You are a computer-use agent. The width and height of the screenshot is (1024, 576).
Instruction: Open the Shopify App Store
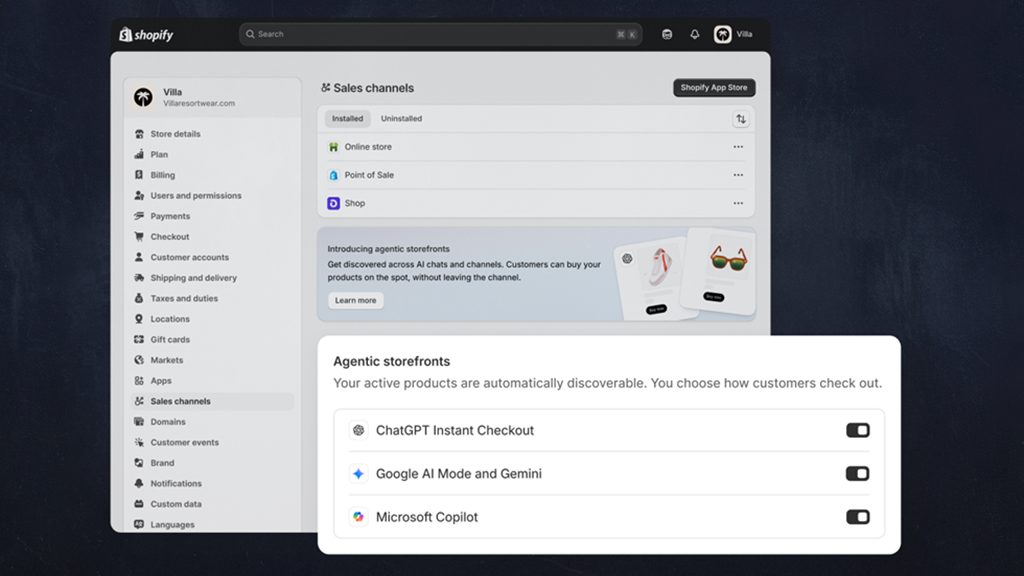pos(713,87)
